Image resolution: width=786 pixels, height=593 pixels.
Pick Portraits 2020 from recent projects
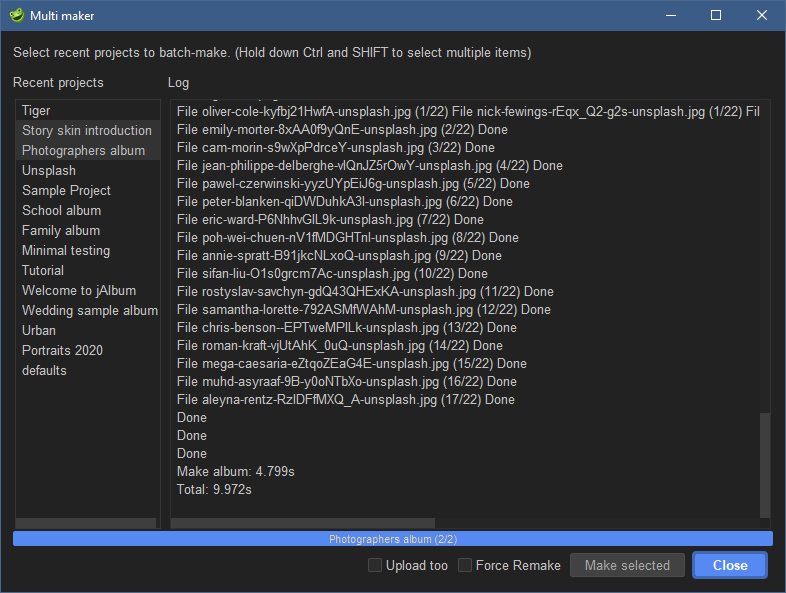[62, 350]
